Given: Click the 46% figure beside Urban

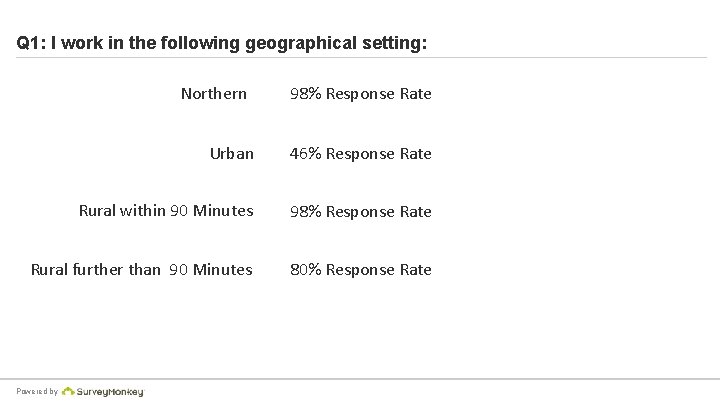Looking at the screenshot, I should coord(305,153).
